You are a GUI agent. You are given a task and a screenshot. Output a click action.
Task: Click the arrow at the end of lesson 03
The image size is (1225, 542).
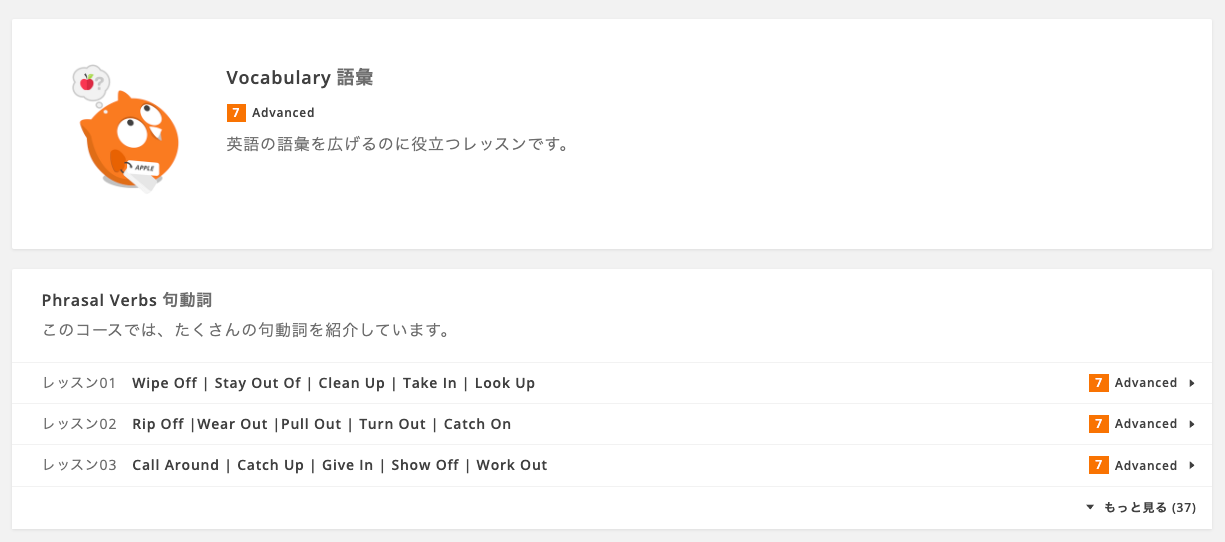(x=1191, y=465)
